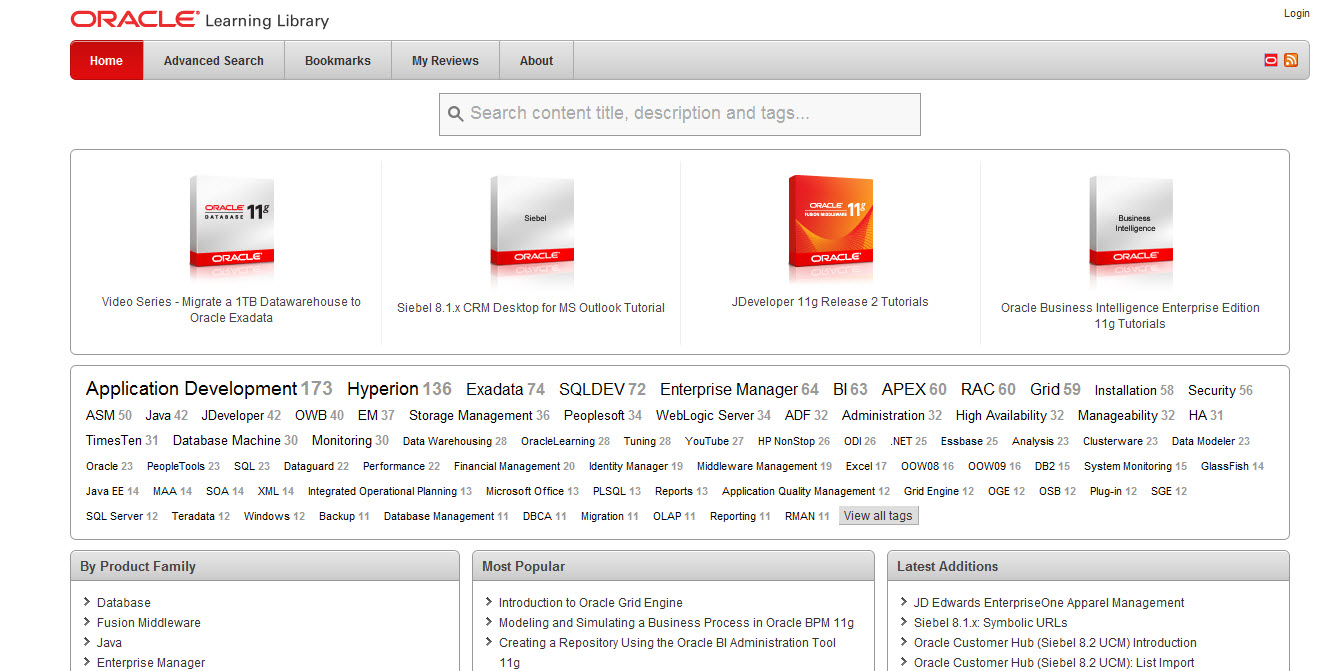The image size is (1333, 671).
Task: Focus the content search field
Action: [680, 114]
